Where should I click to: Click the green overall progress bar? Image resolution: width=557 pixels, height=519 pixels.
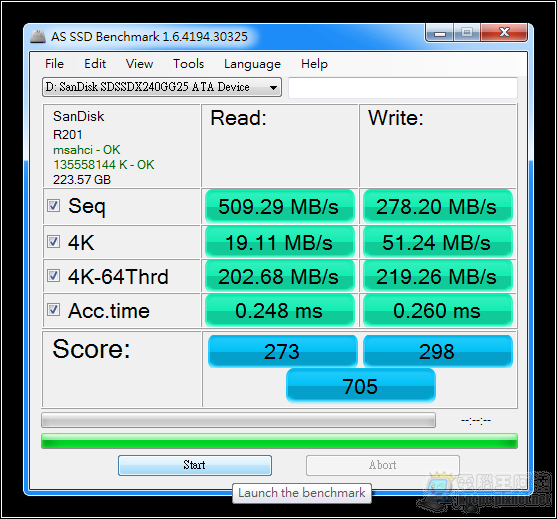pyautogui.click(x=279, y=441)
